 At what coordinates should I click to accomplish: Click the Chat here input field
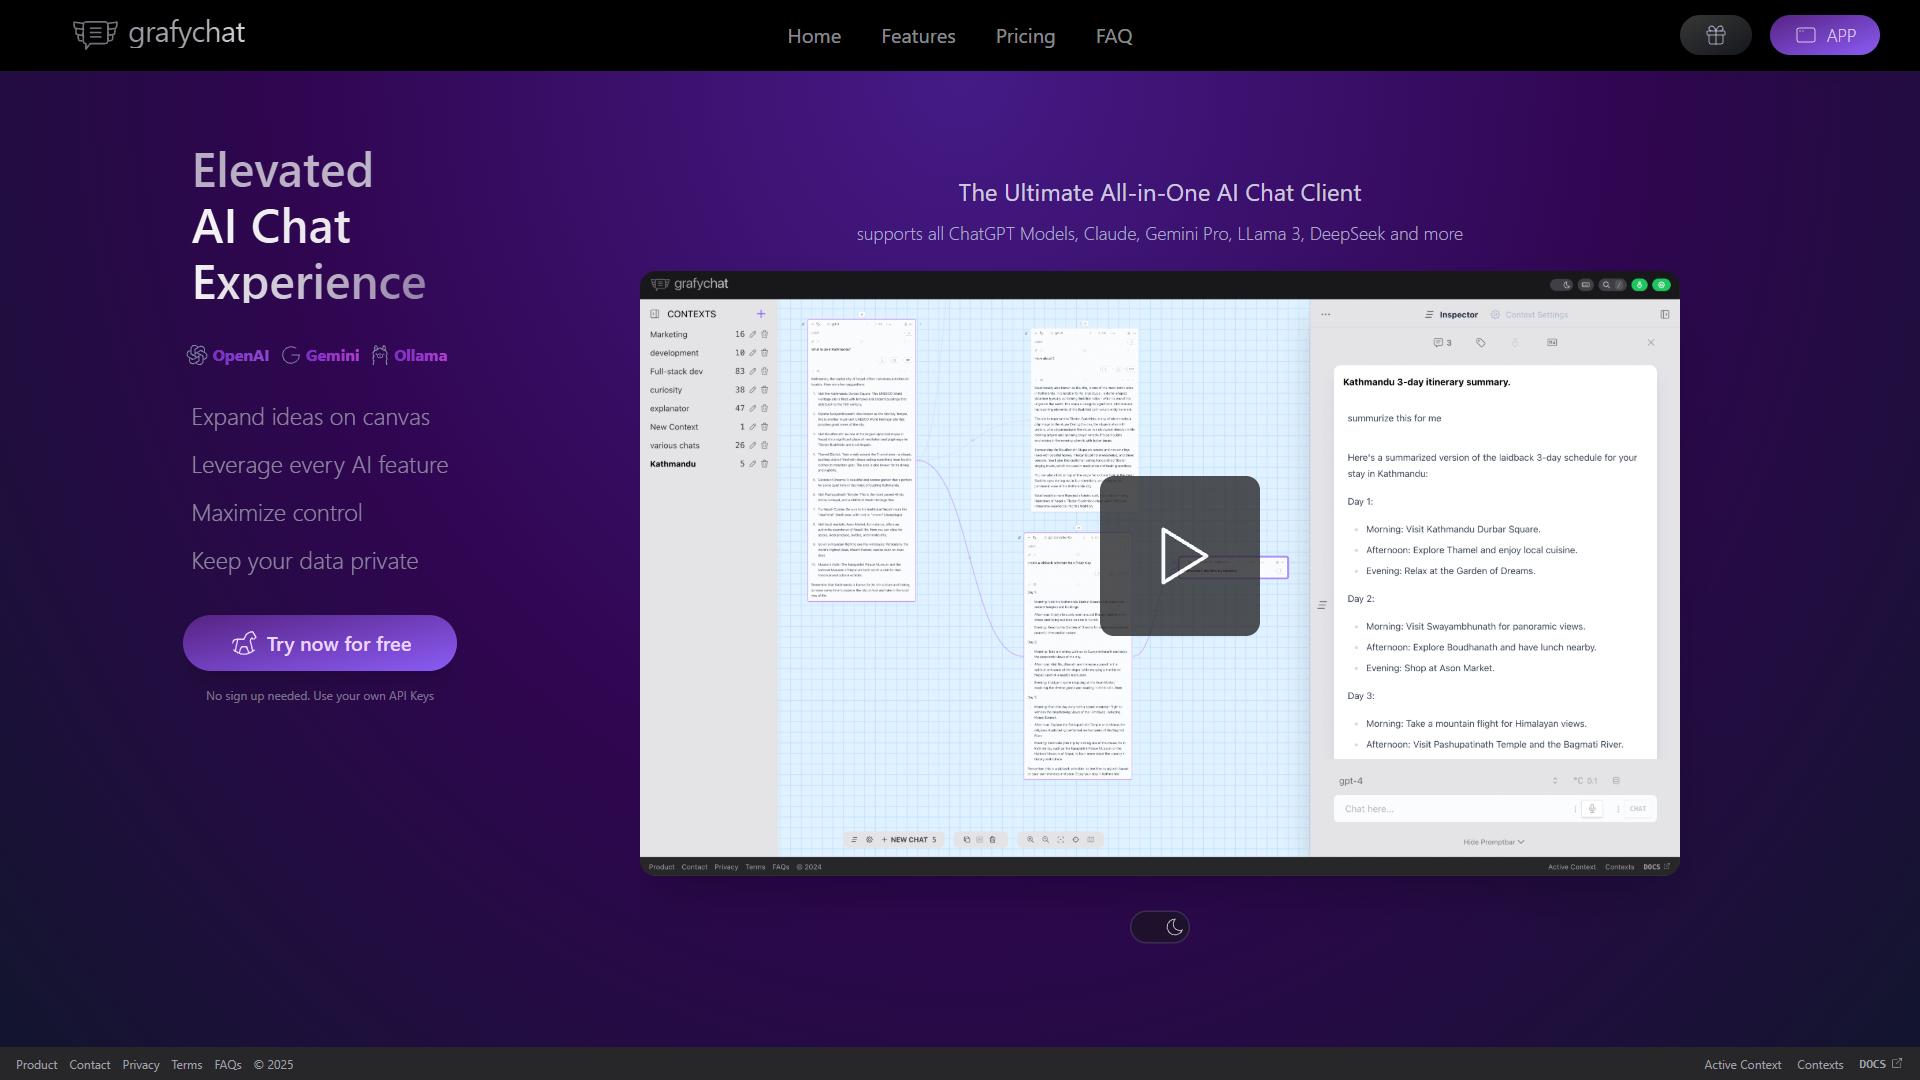click(1455, 809)
